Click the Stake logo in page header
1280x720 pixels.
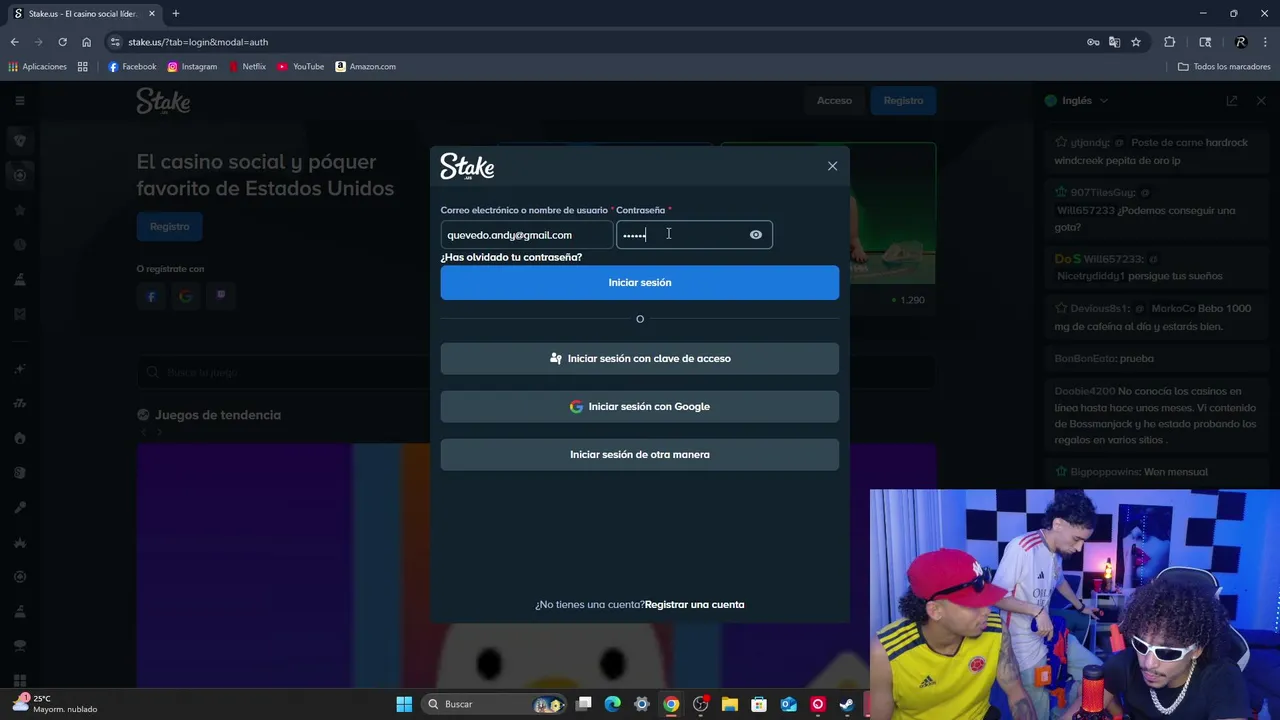[x=163, y=101]
